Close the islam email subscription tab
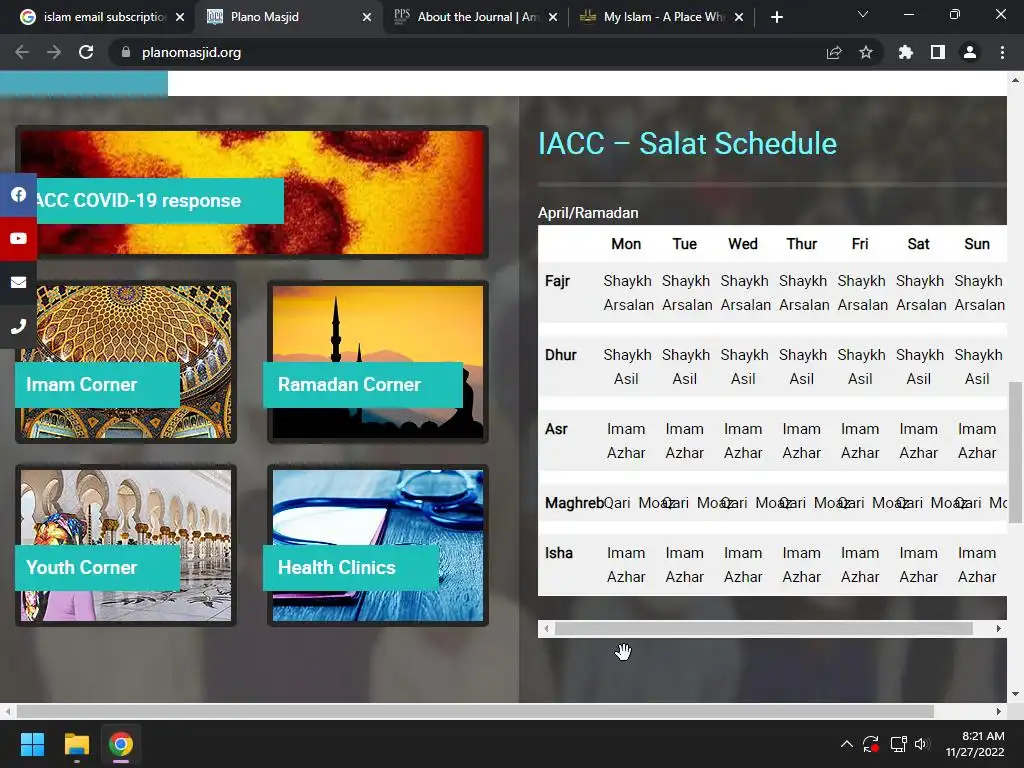 coord(180,17)
